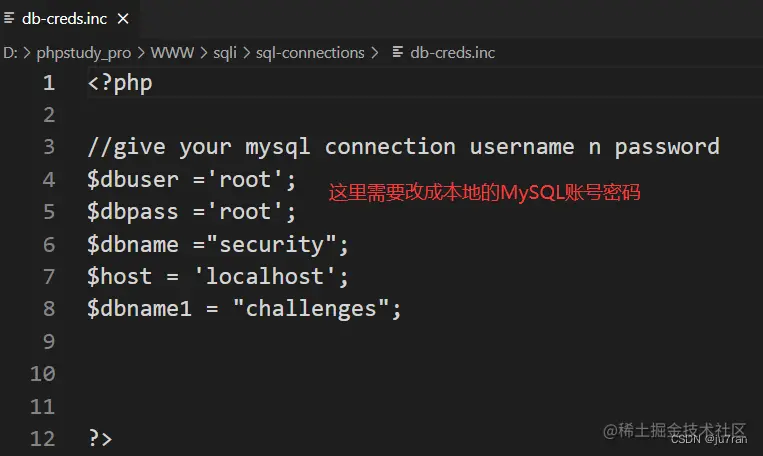Screen dimensions: 763x456
Task: Click the $host variable on line 7
Action: tap(120, 277)
